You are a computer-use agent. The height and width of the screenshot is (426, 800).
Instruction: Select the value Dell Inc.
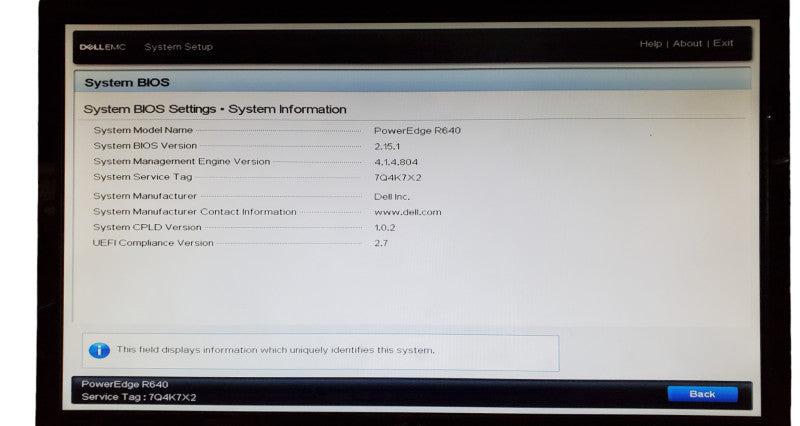click(391, 196)
